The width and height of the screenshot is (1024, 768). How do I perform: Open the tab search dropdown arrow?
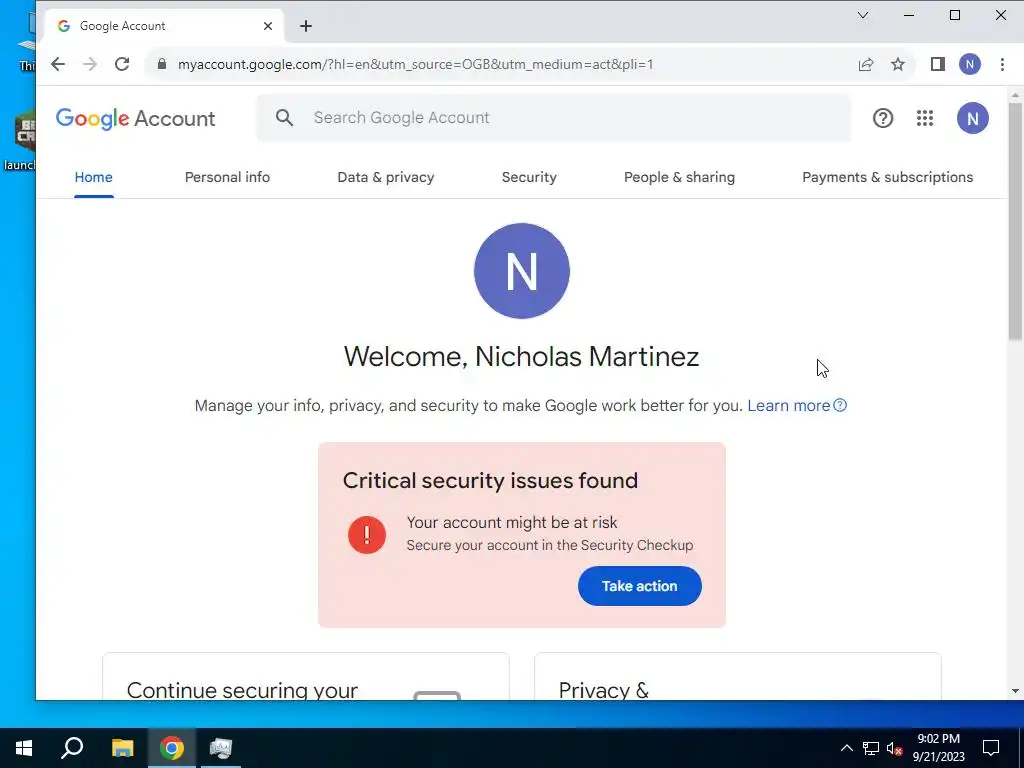[x=863, y=15]
